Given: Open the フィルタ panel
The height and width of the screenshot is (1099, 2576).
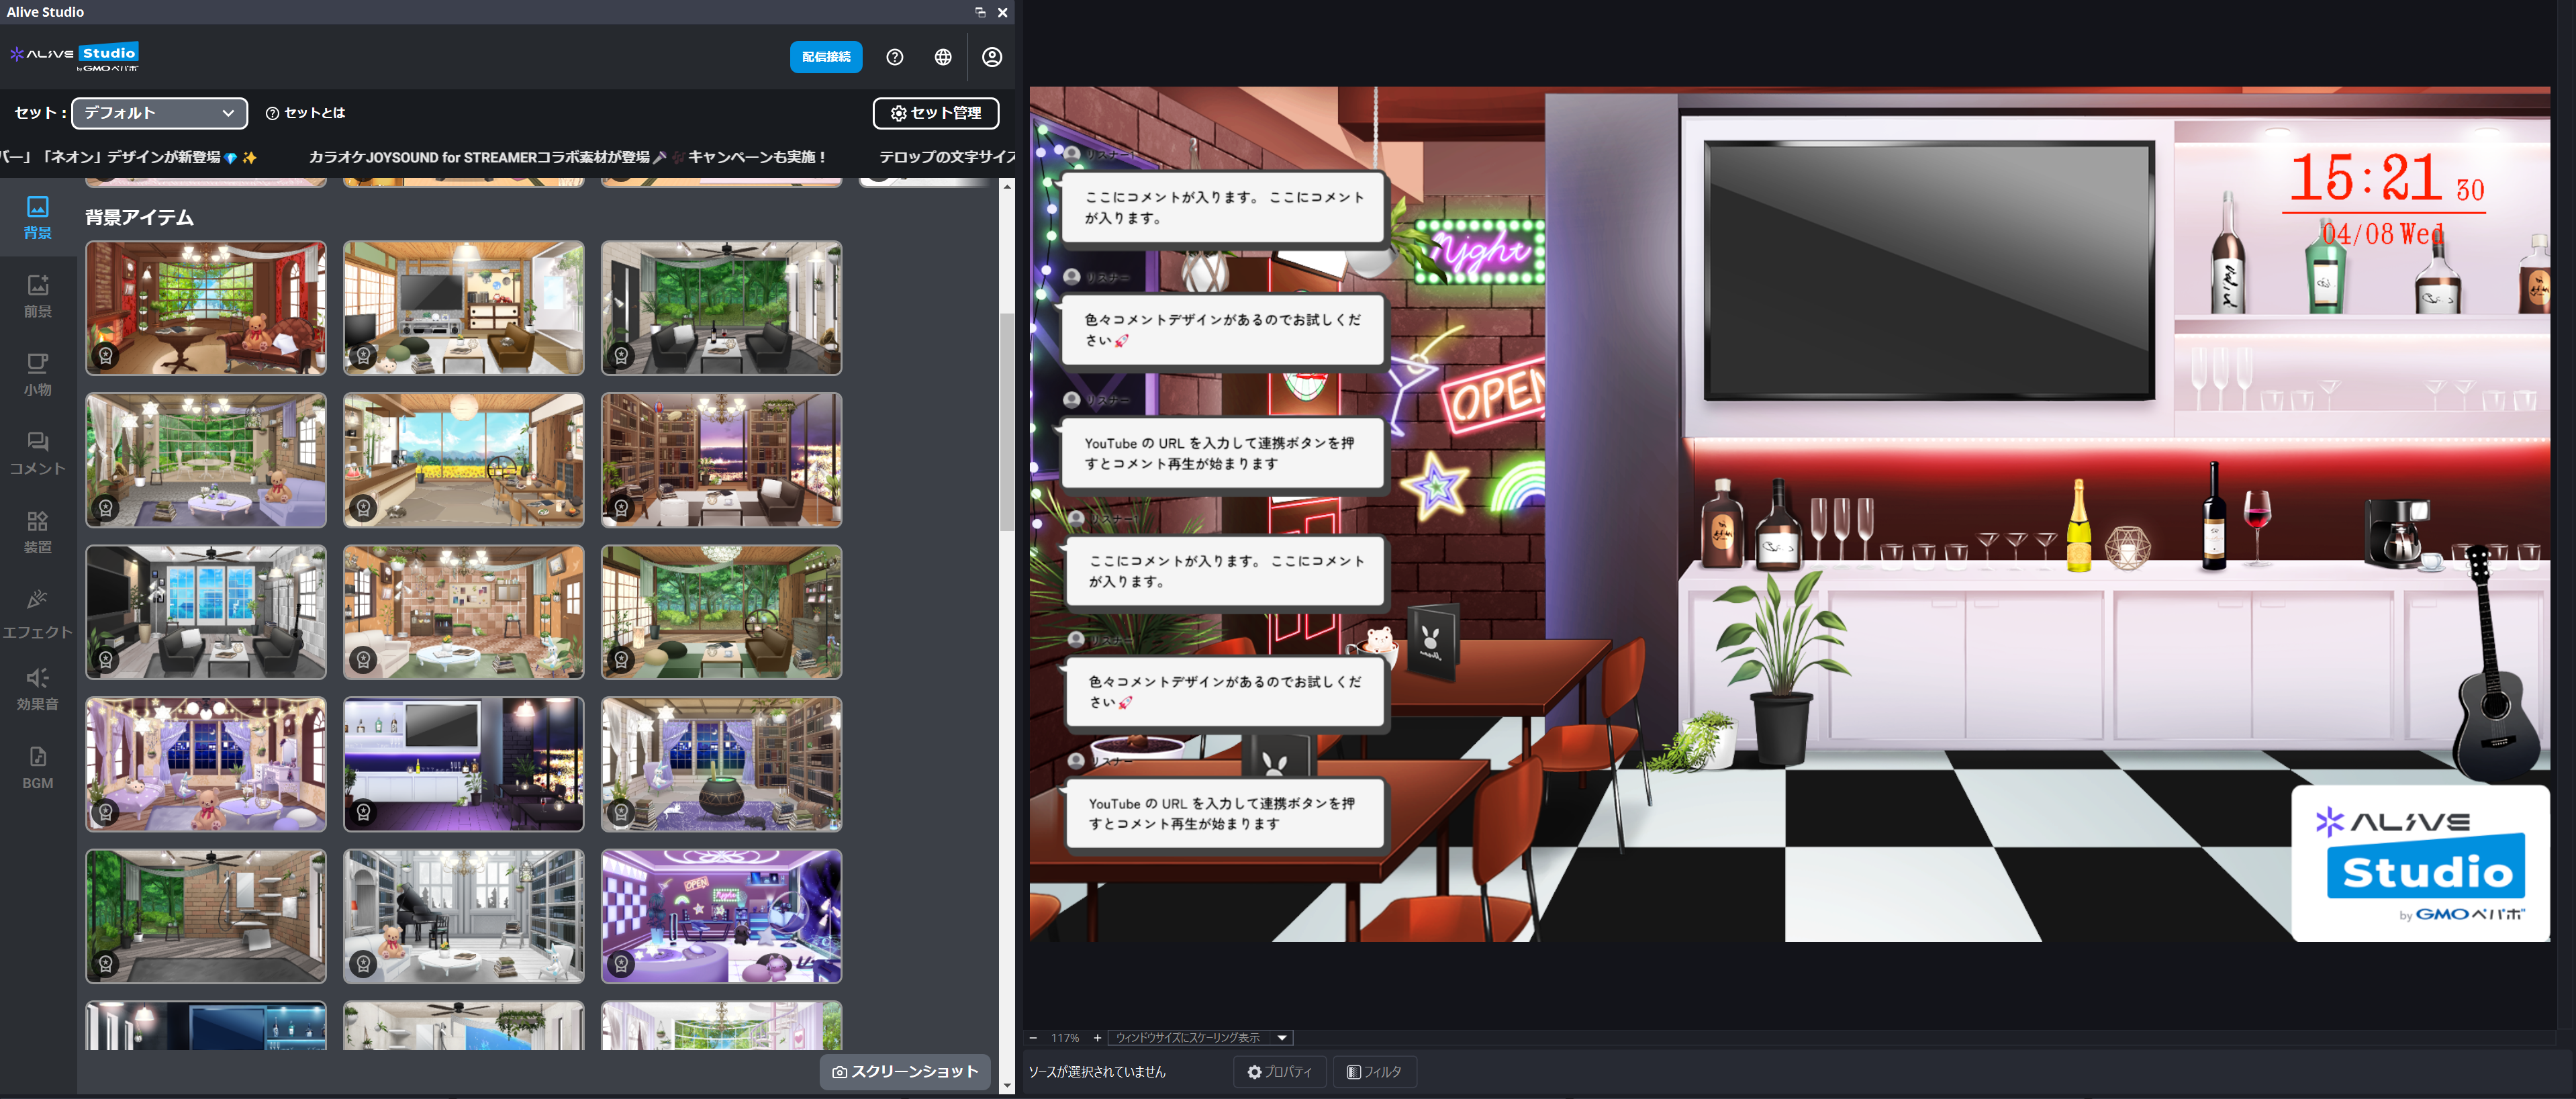Looking at the screenshot, I should coord(1374,1071).
